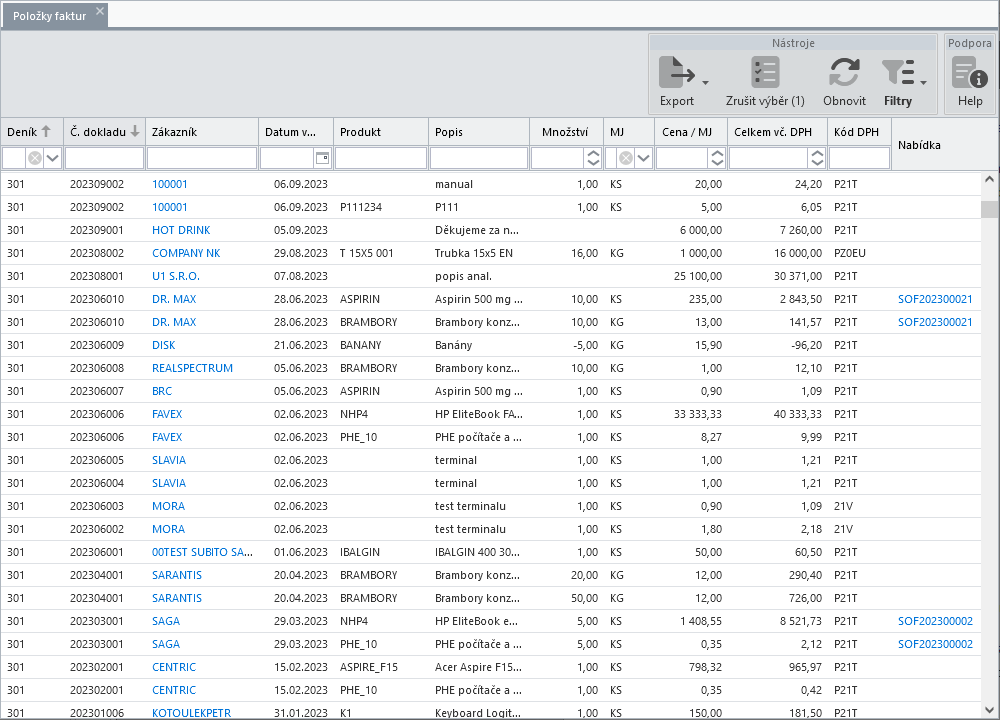Click the Množství filter stepper arrows

[x=593, y=158]
